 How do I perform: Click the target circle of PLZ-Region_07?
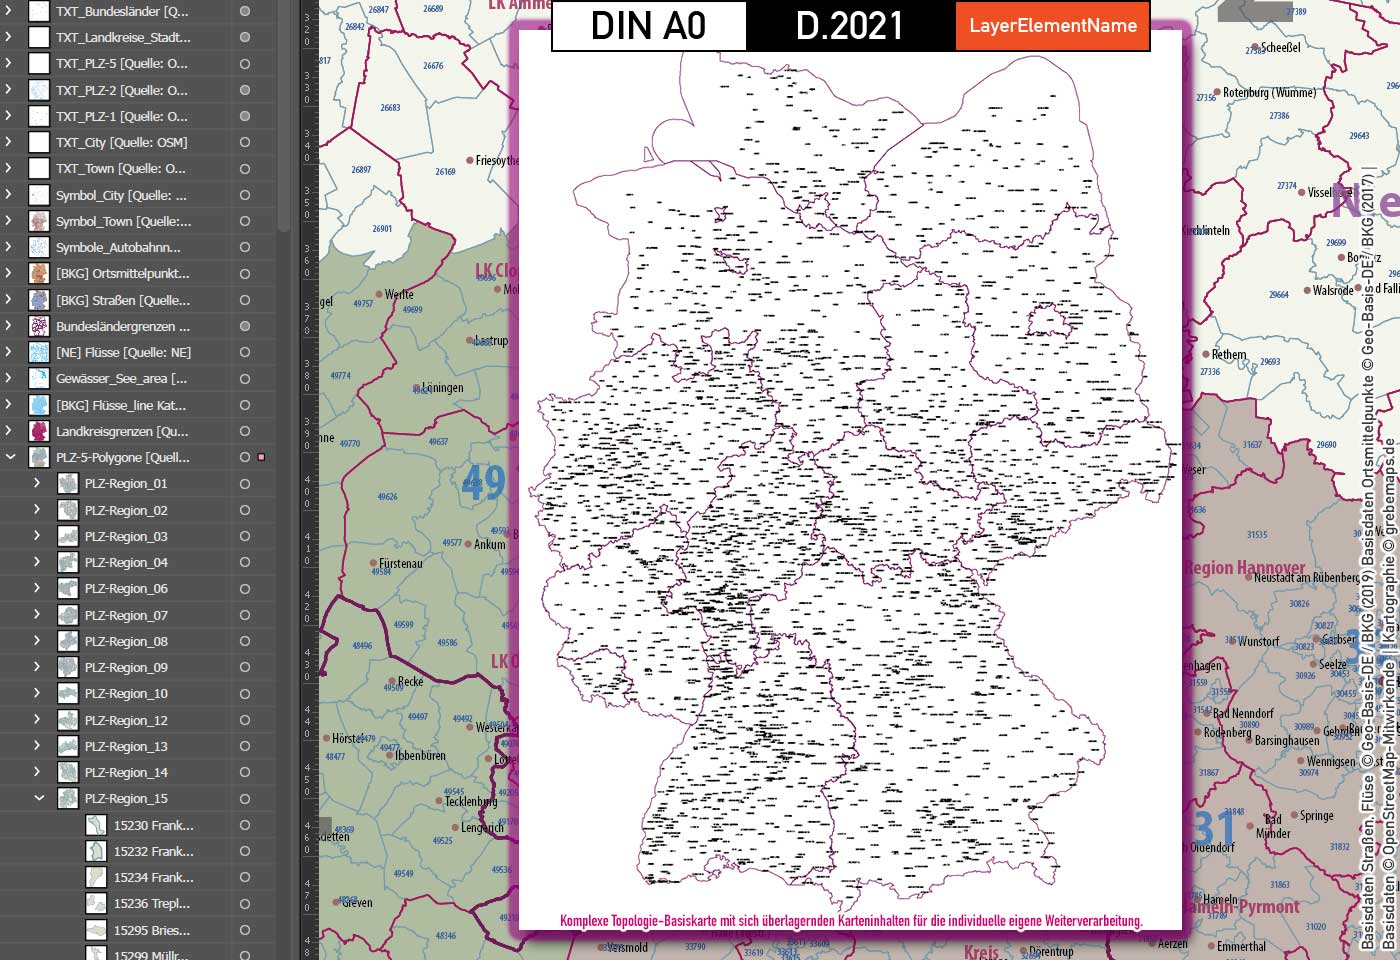243,615
